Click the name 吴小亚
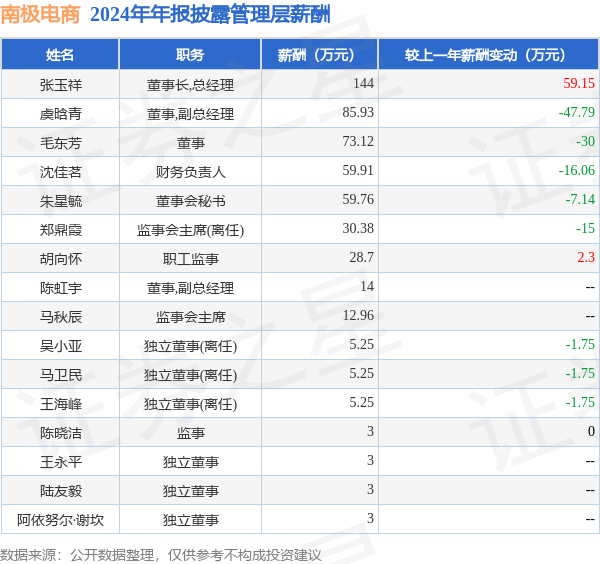The width and height of the screenshot is (600, 564). tap(61, 346)
